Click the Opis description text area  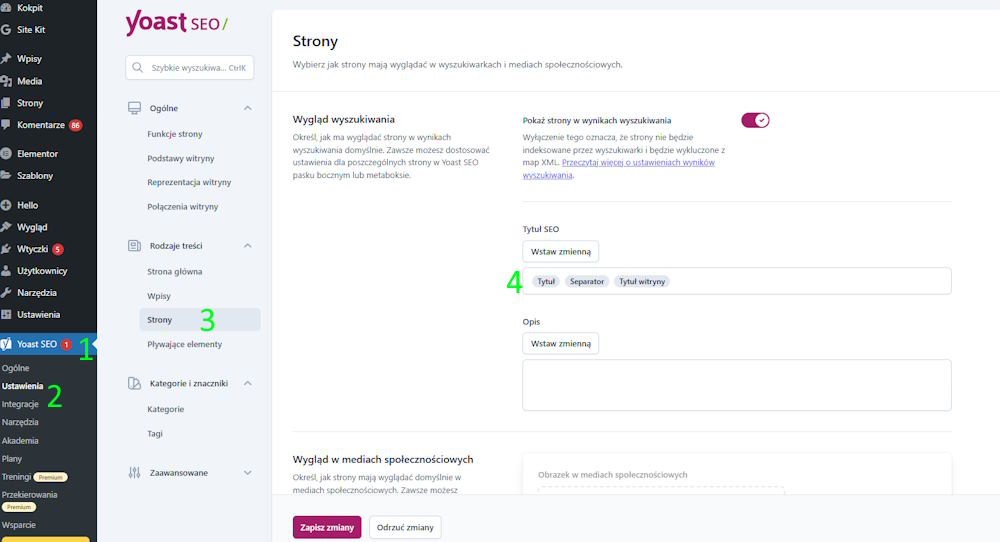click(x=737, y=385)
